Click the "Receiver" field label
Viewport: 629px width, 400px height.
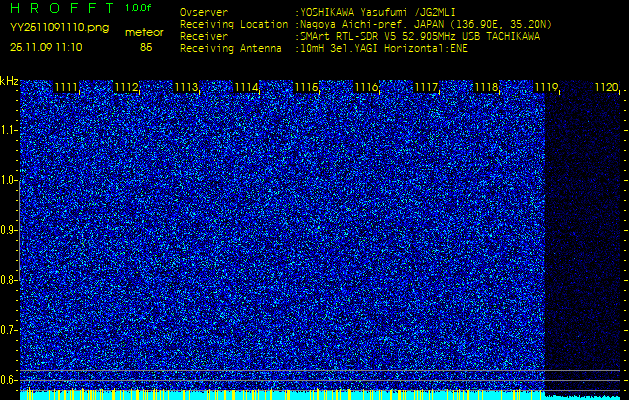(204, 37)
